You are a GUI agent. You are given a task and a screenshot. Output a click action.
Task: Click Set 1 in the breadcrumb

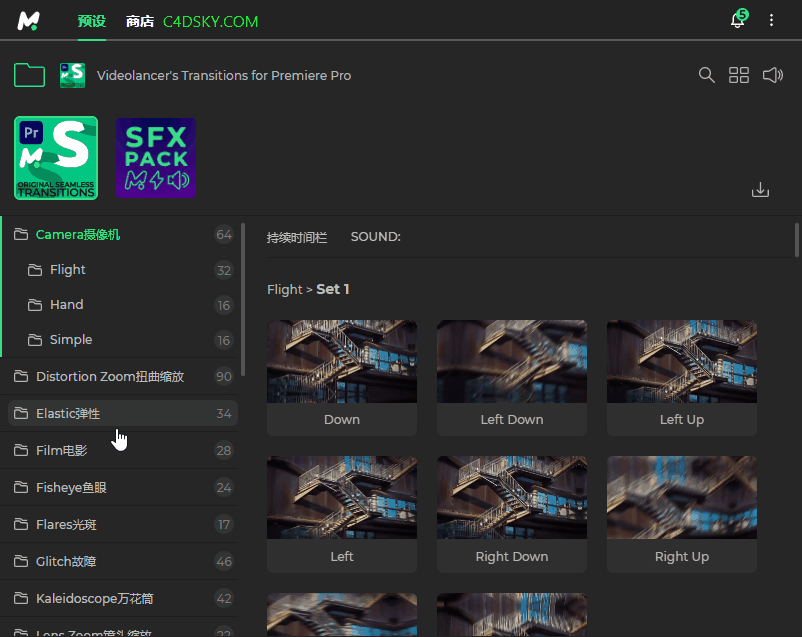[x=332, y=289]
